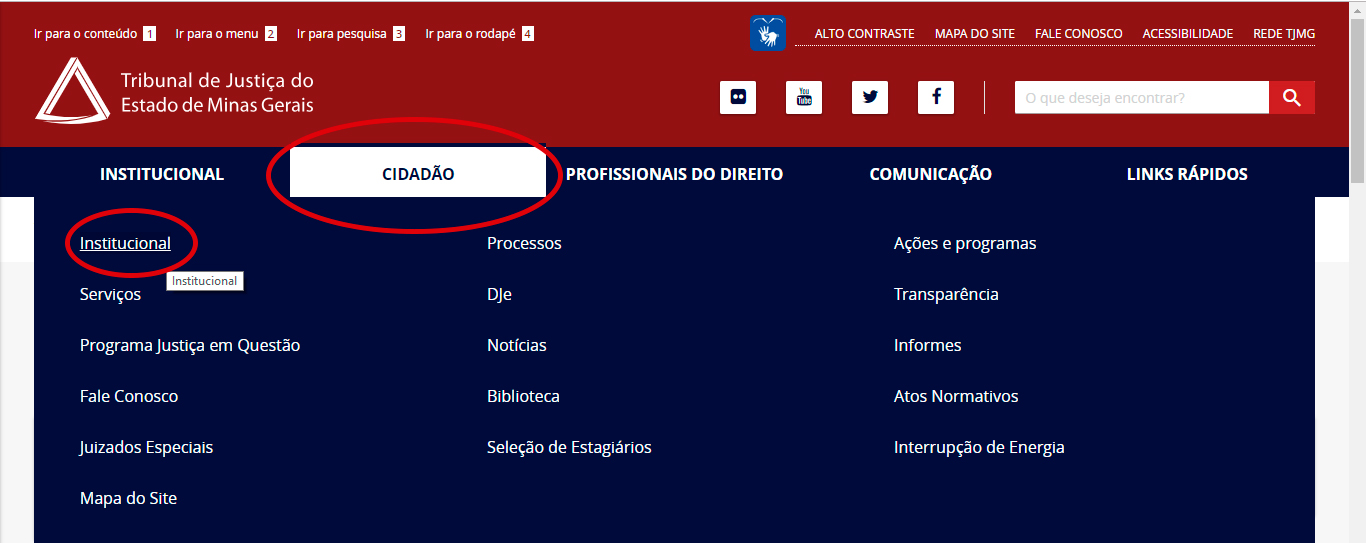The height and width of the screenshot is (543, 1366).
Task: Select the Cidadão menu tab
Action: 418,174
